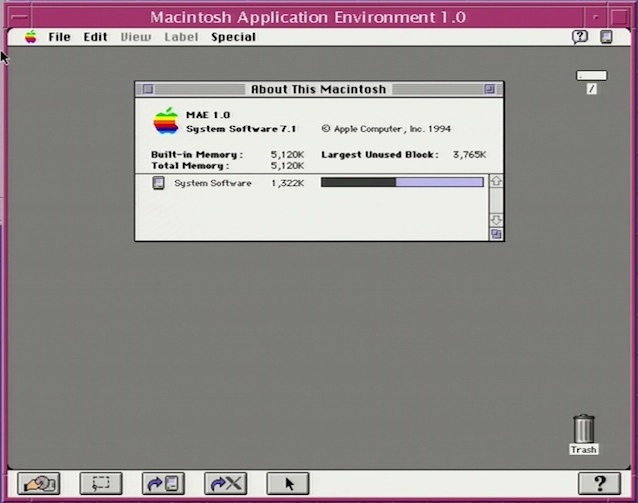Viewport: 638px width, 503px height.
Task: Click the Macintosh Application Environment title bar
Action: 308,17
